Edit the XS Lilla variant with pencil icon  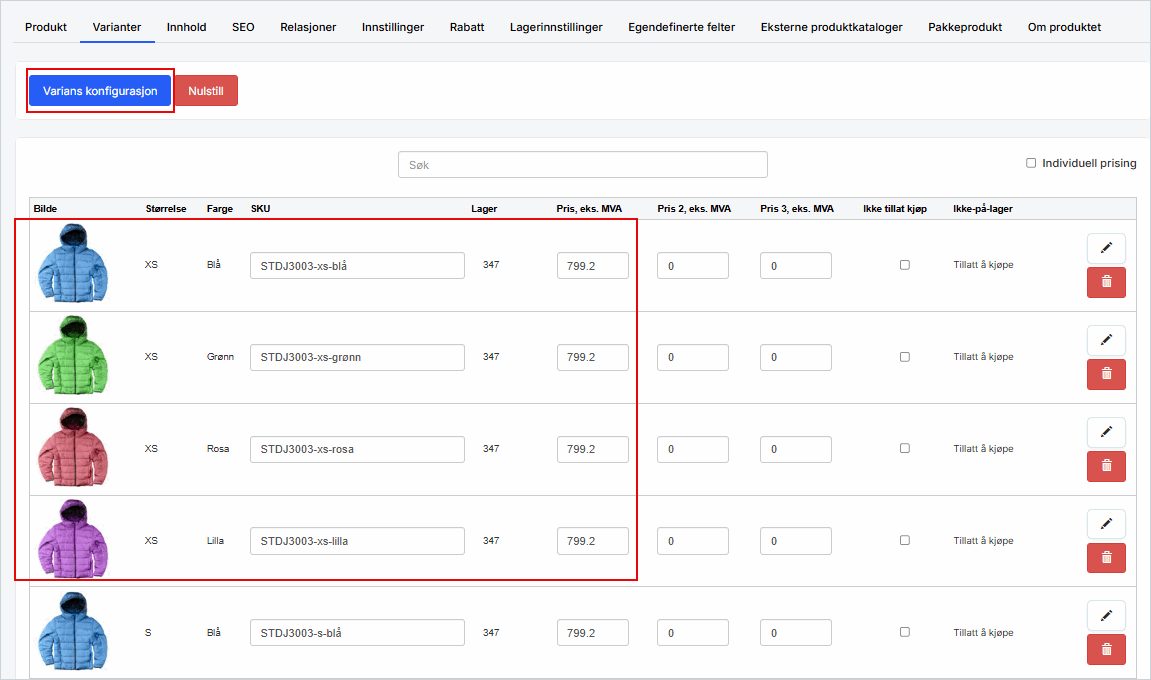[1106, 524]
